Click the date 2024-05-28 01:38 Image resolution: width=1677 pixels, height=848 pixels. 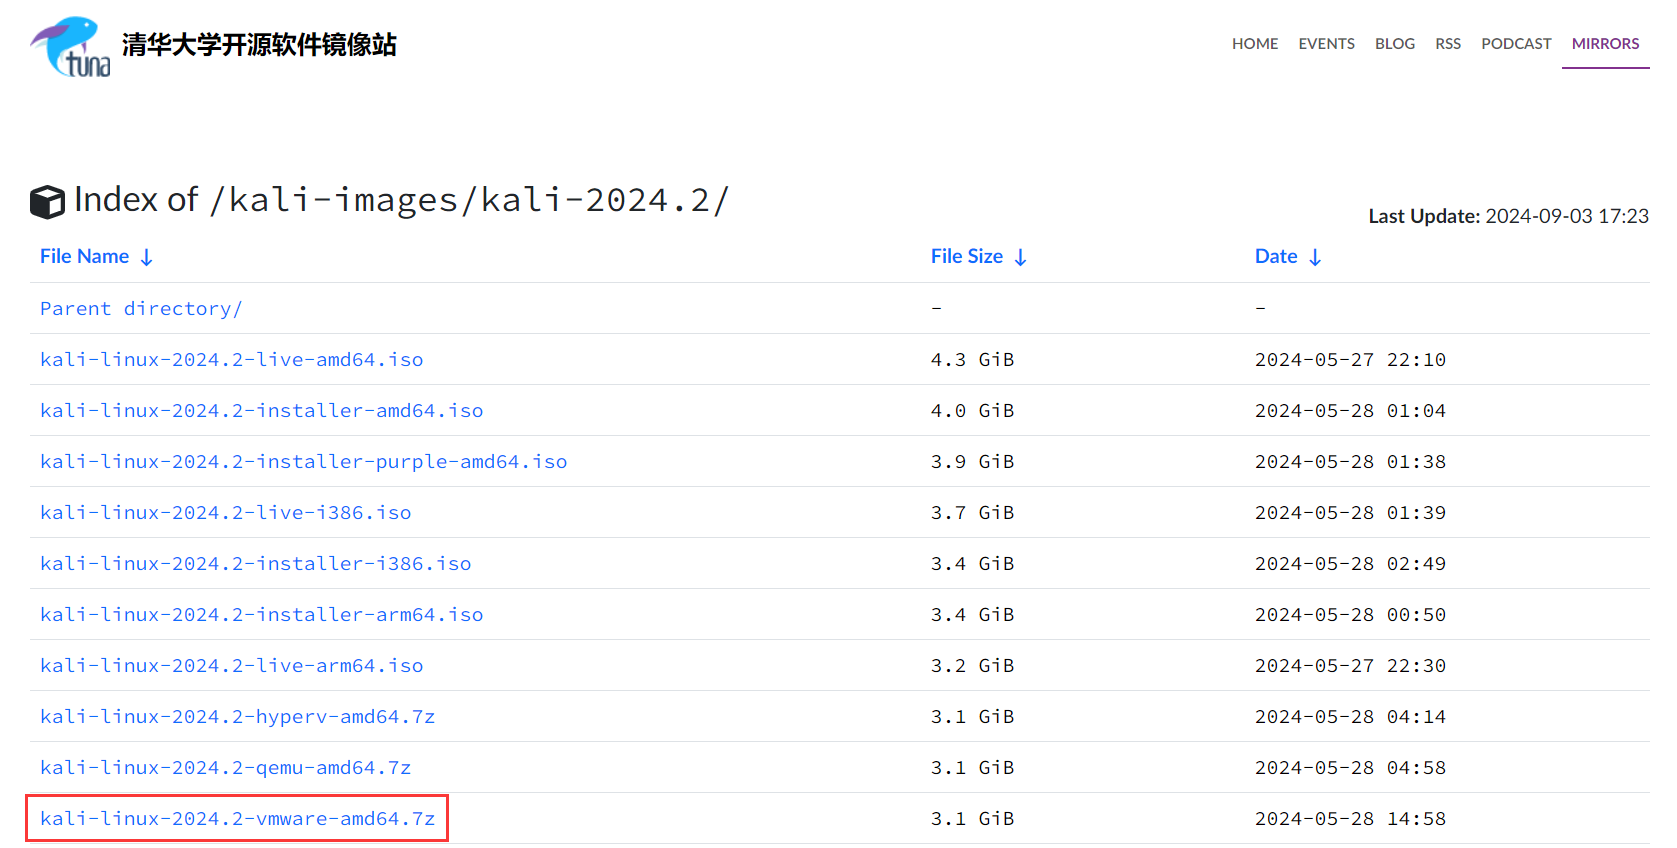click(1351, 462)
